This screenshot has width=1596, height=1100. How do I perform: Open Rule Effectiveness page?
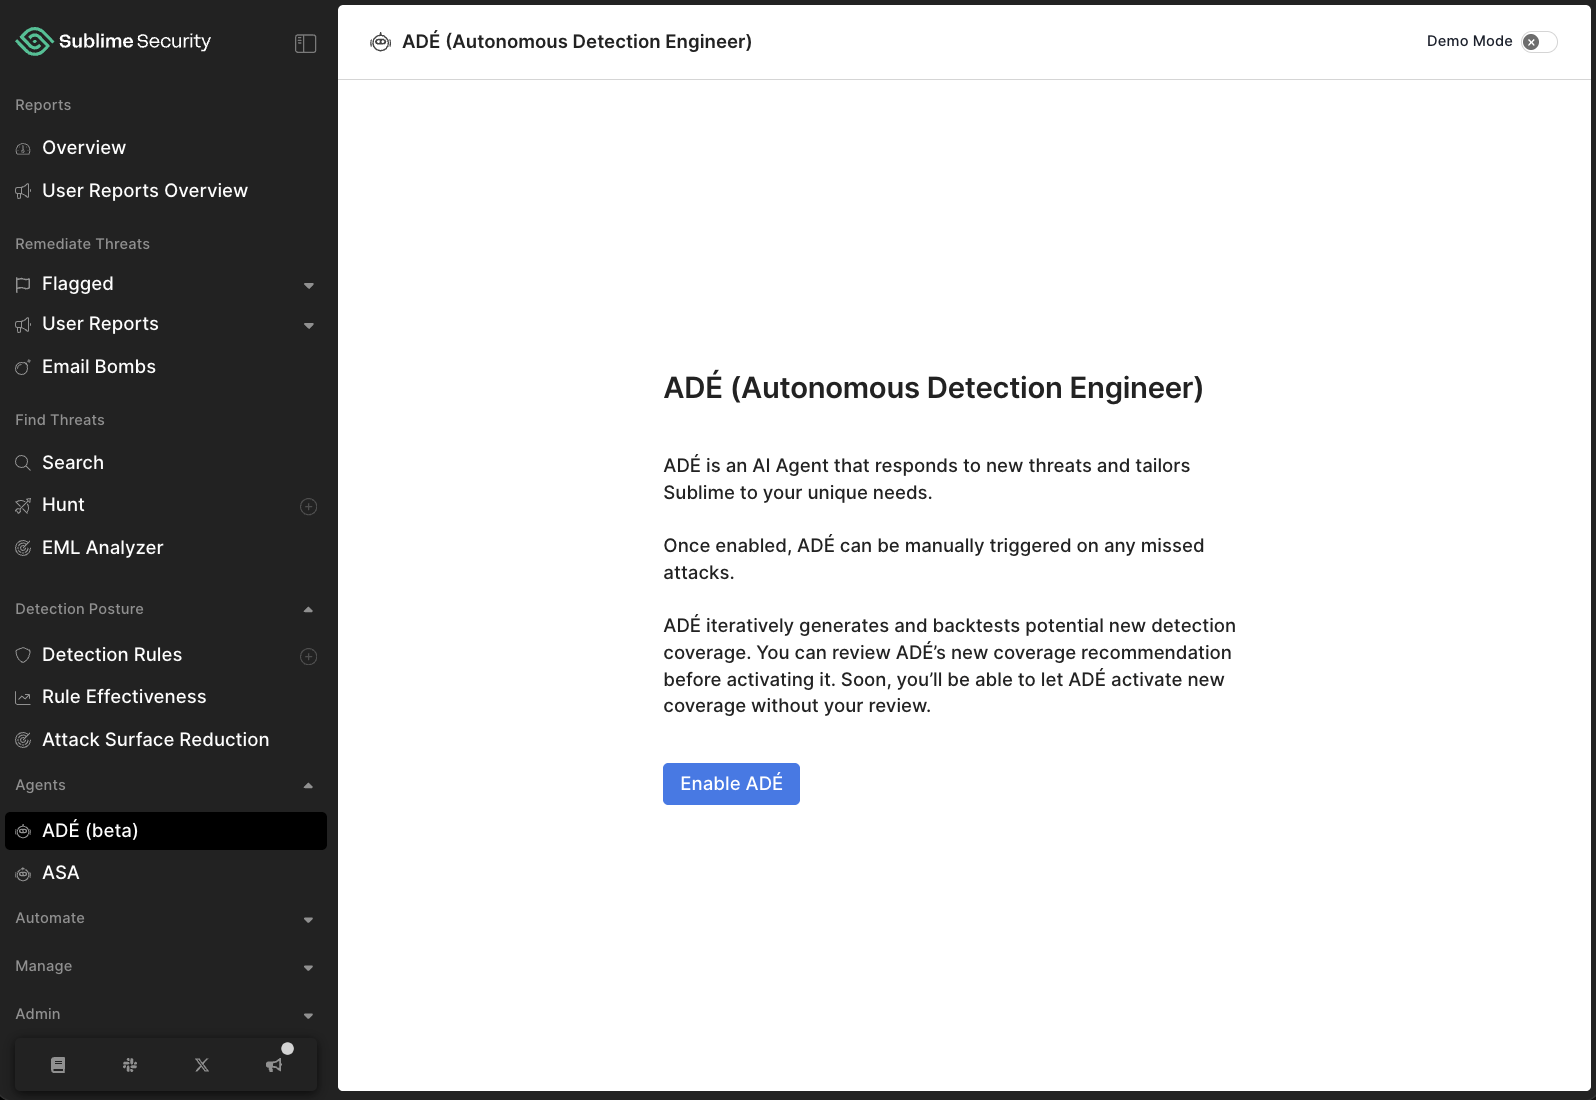coord(124,697)
